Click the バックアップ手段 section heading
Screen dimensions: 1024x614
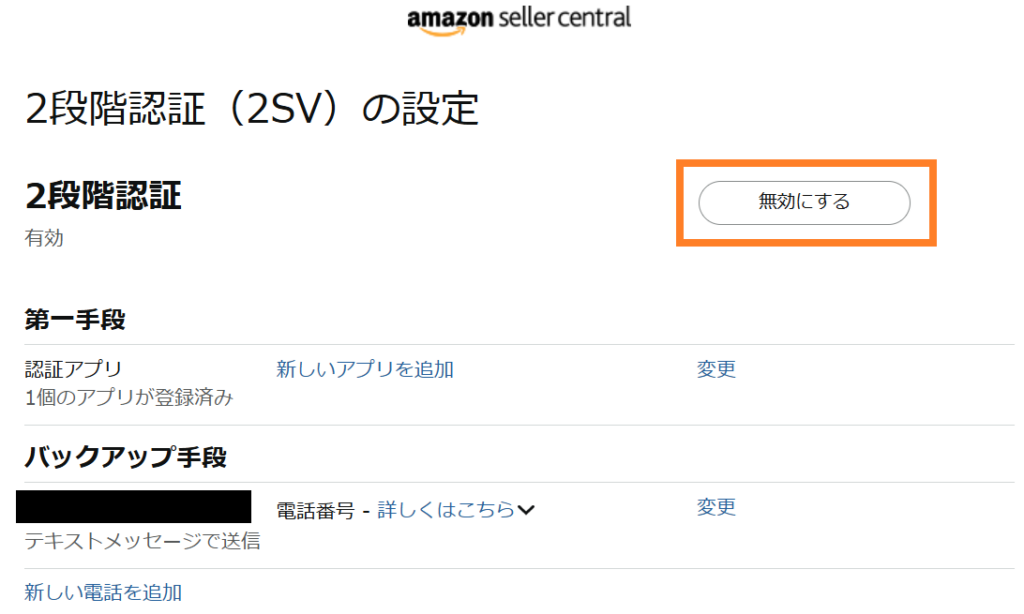(x=125, y=457)
